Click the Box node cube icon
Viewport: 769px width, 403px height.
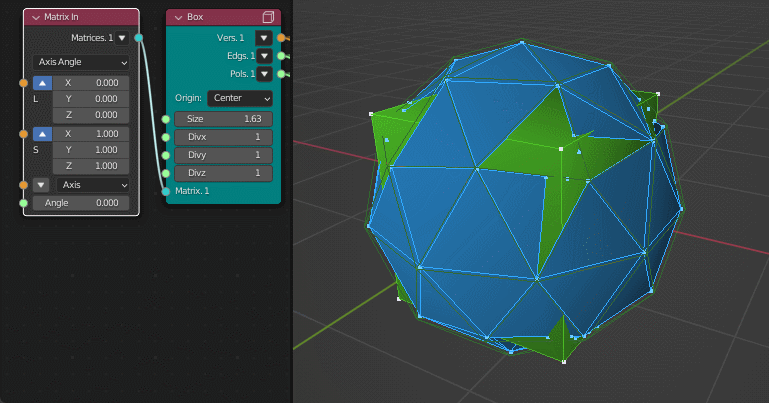(268, 17)
